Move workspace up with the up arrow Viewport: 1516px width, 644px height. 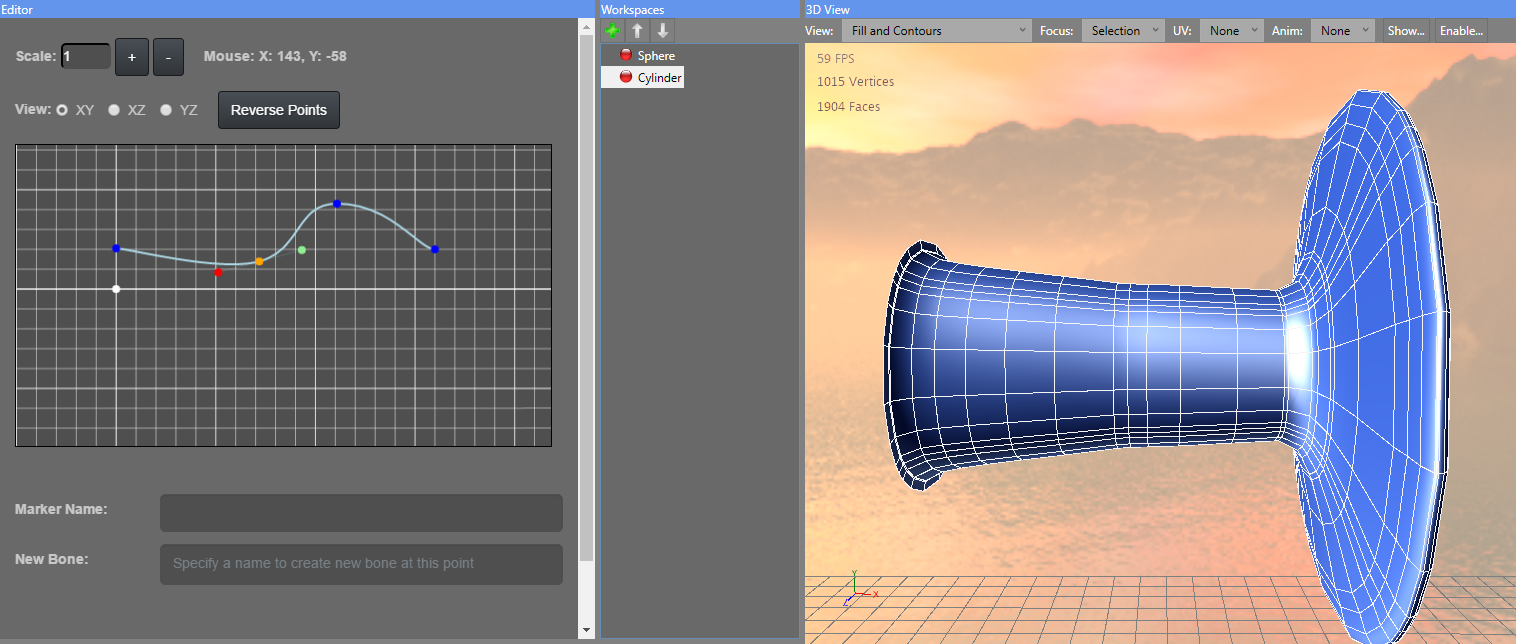637,31
